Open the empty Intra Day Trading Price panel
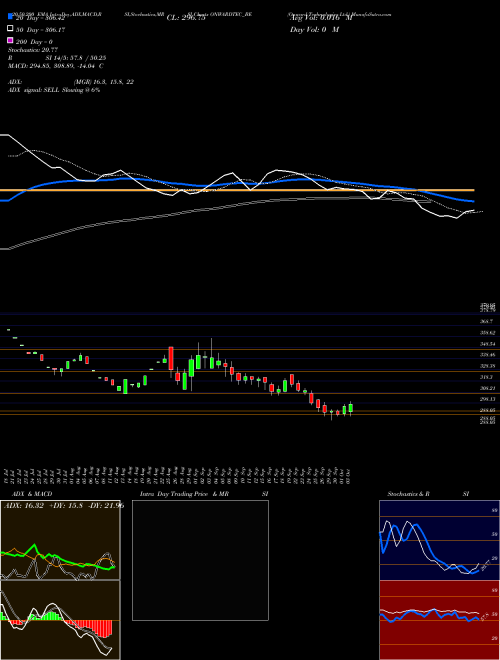This screenshot has height=660, width=500. (200, 560)
